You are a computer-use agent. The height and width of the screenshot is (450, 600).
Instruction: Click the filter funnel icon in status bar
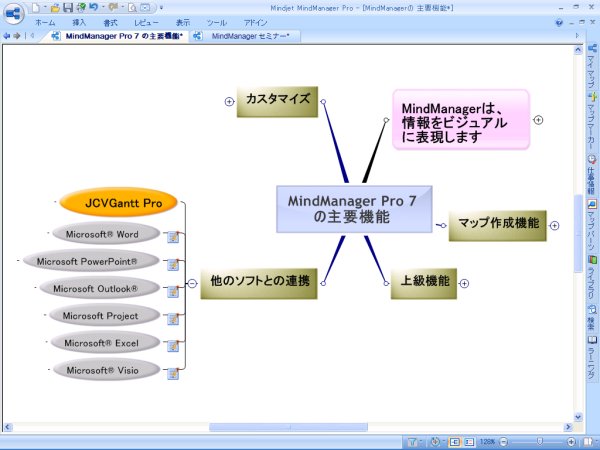[x=412, y=442]
